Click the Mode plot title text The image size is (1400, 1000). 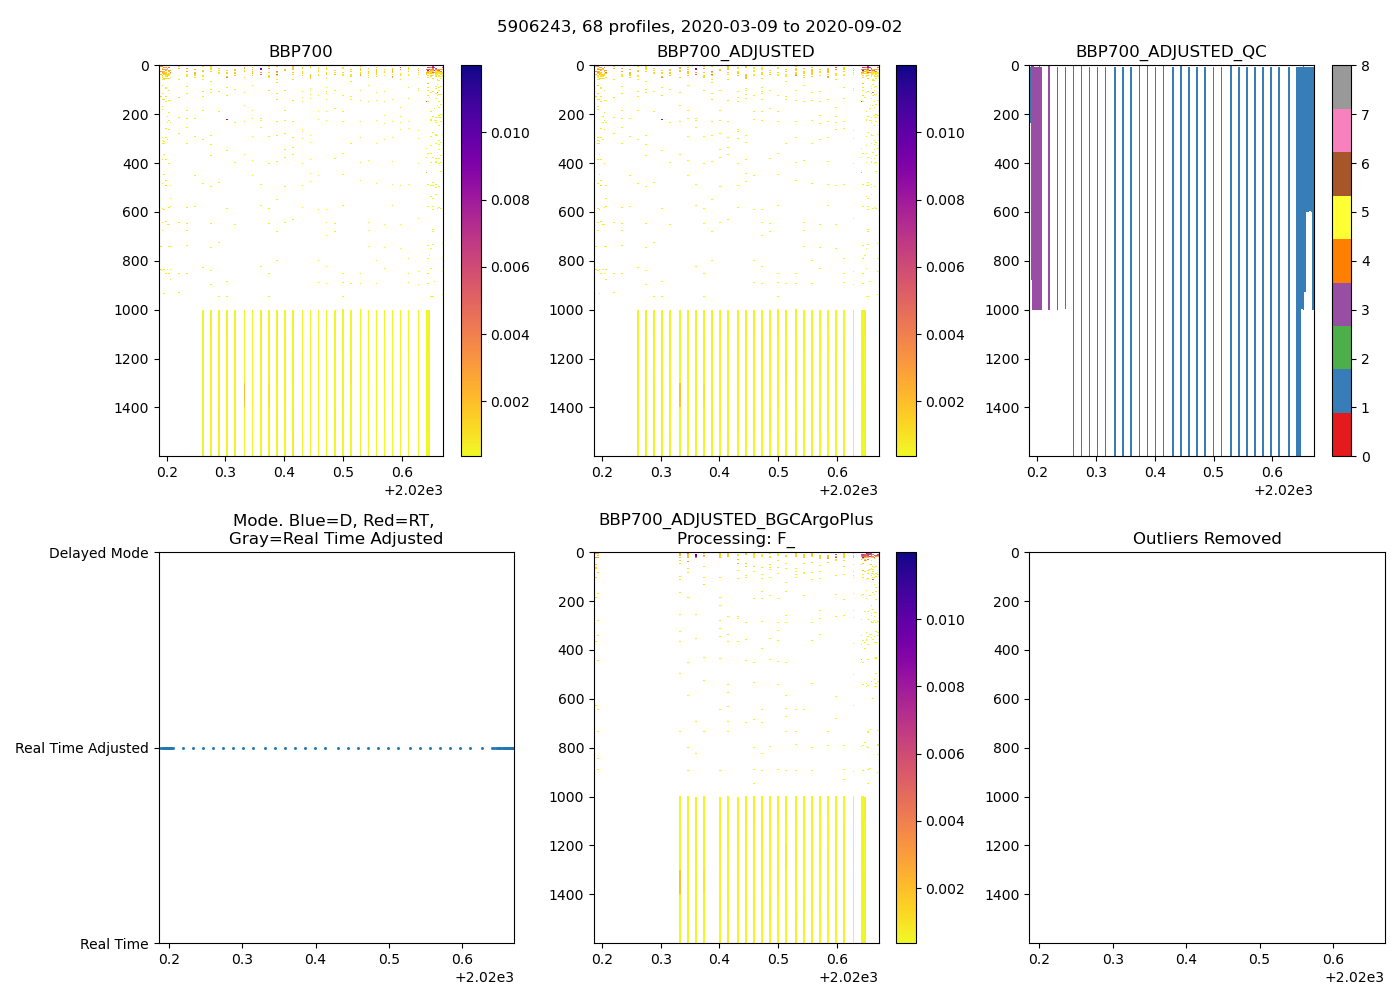[335, 530]
